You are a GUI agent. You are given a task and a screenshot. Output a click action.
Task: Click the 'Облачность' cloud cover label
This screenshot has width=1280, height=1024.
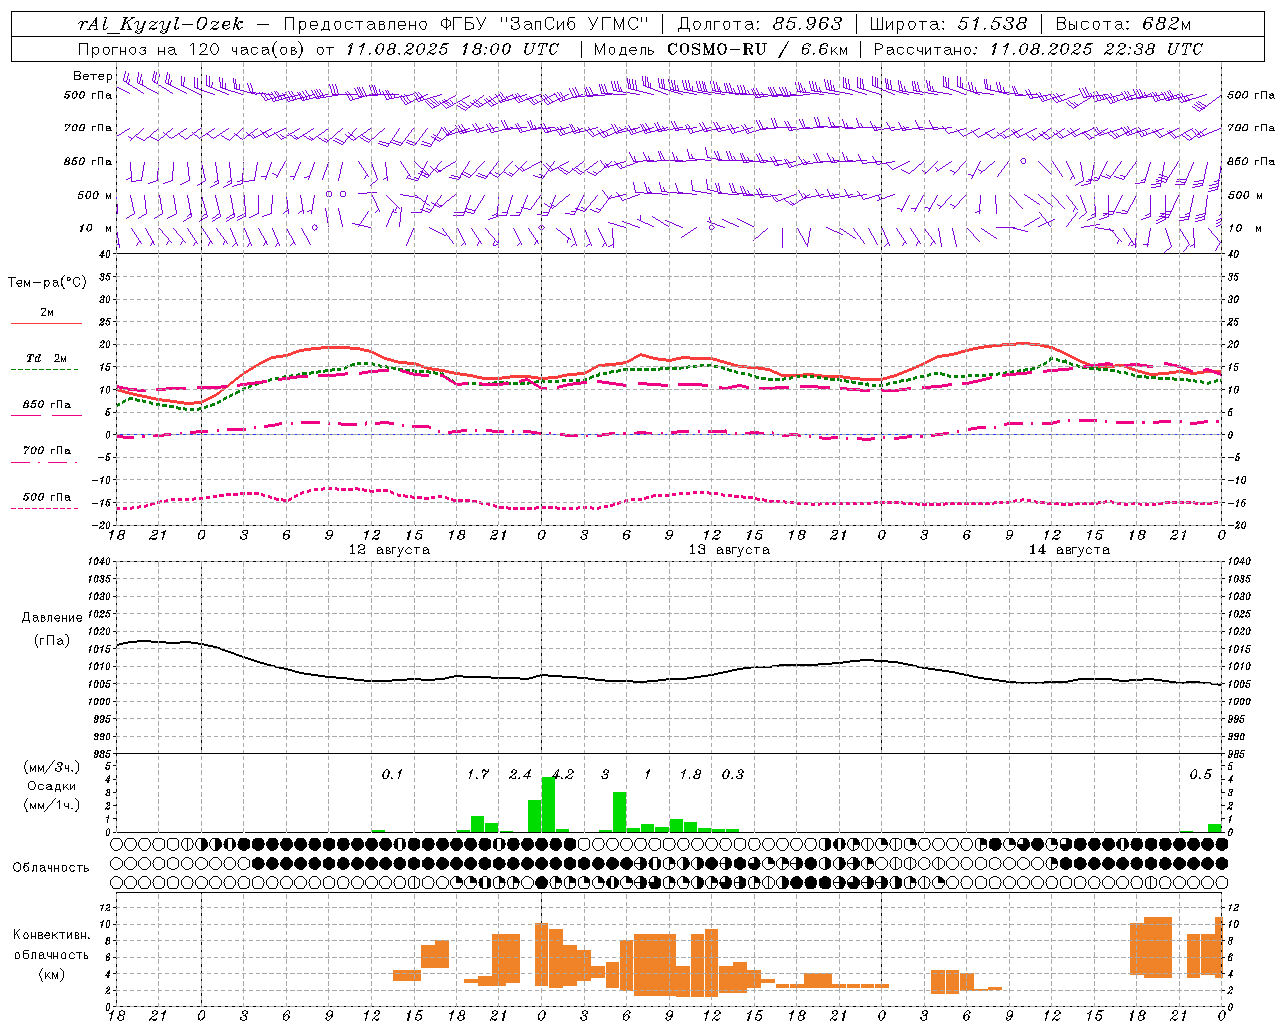(x=51, y=868)
